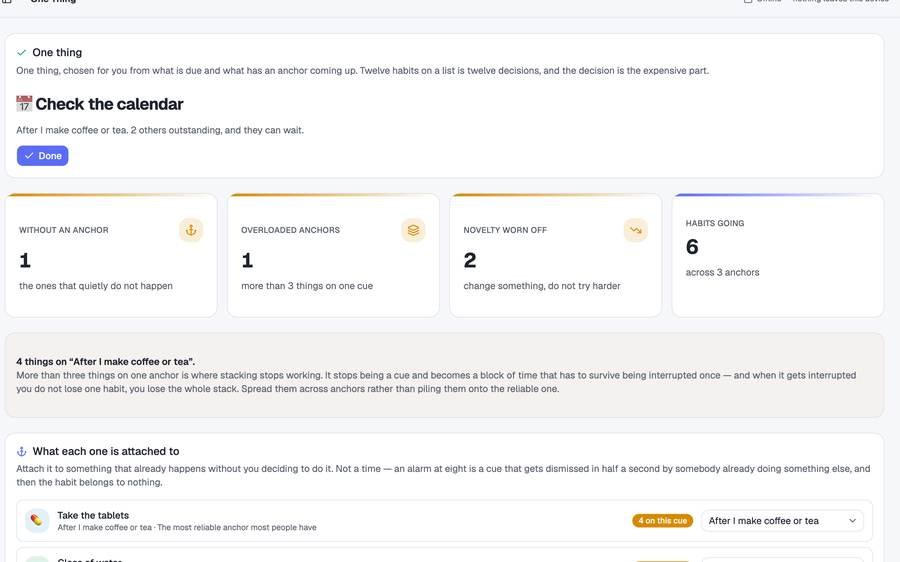This screenshot has width=900, height=562.
Task: Click "across 3 anchors" text
Action: point(722,273)
